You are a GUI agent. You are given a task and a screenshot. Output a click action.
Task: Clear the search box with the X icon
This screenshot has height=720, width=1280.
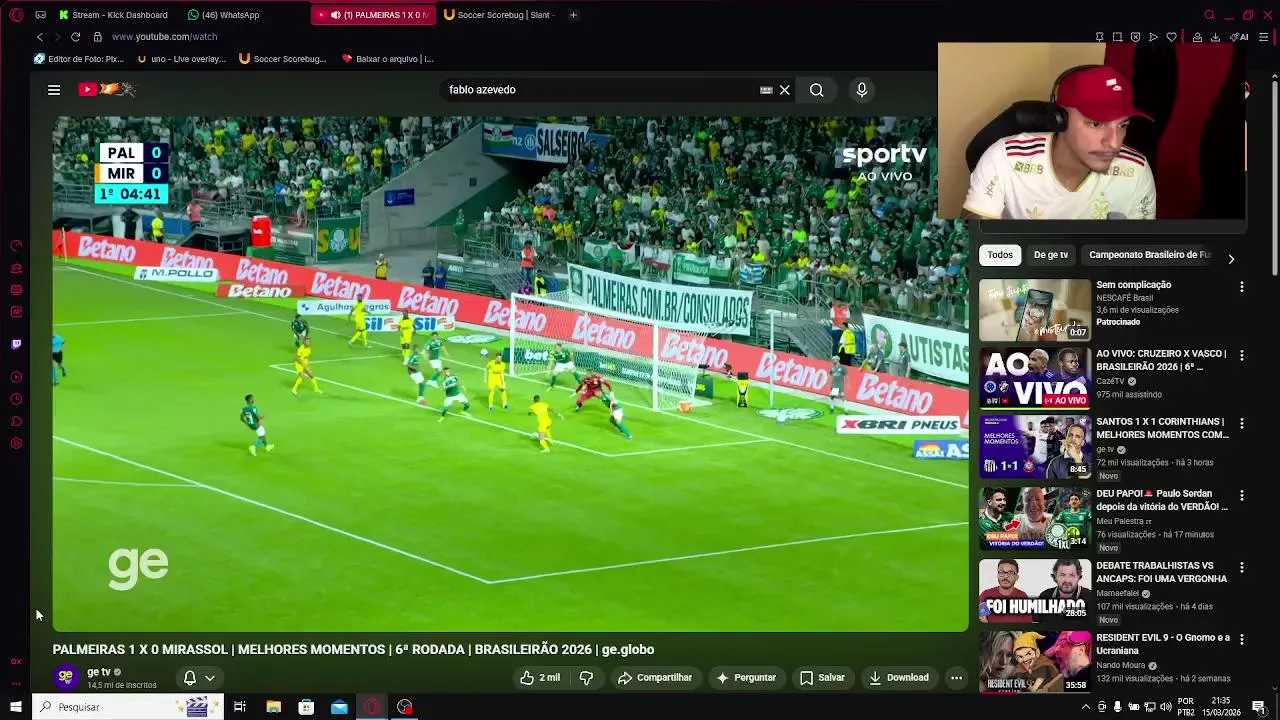click(x=785, y=90)
